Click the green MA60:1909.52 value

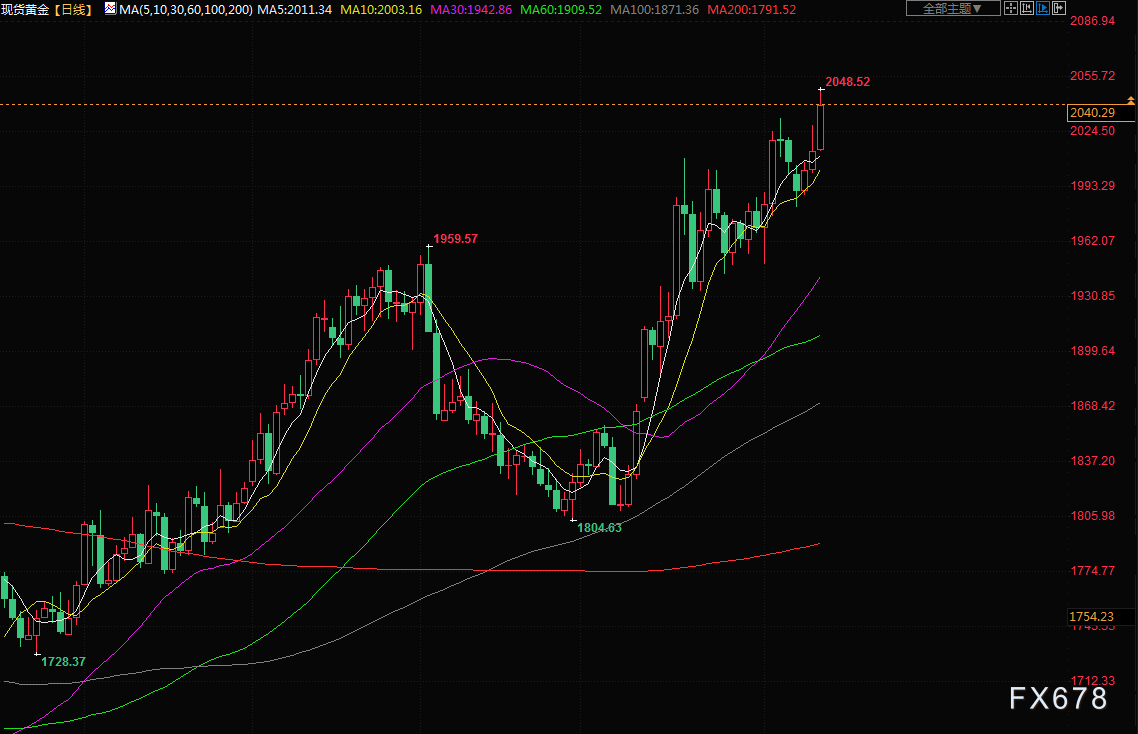point(561,9)
